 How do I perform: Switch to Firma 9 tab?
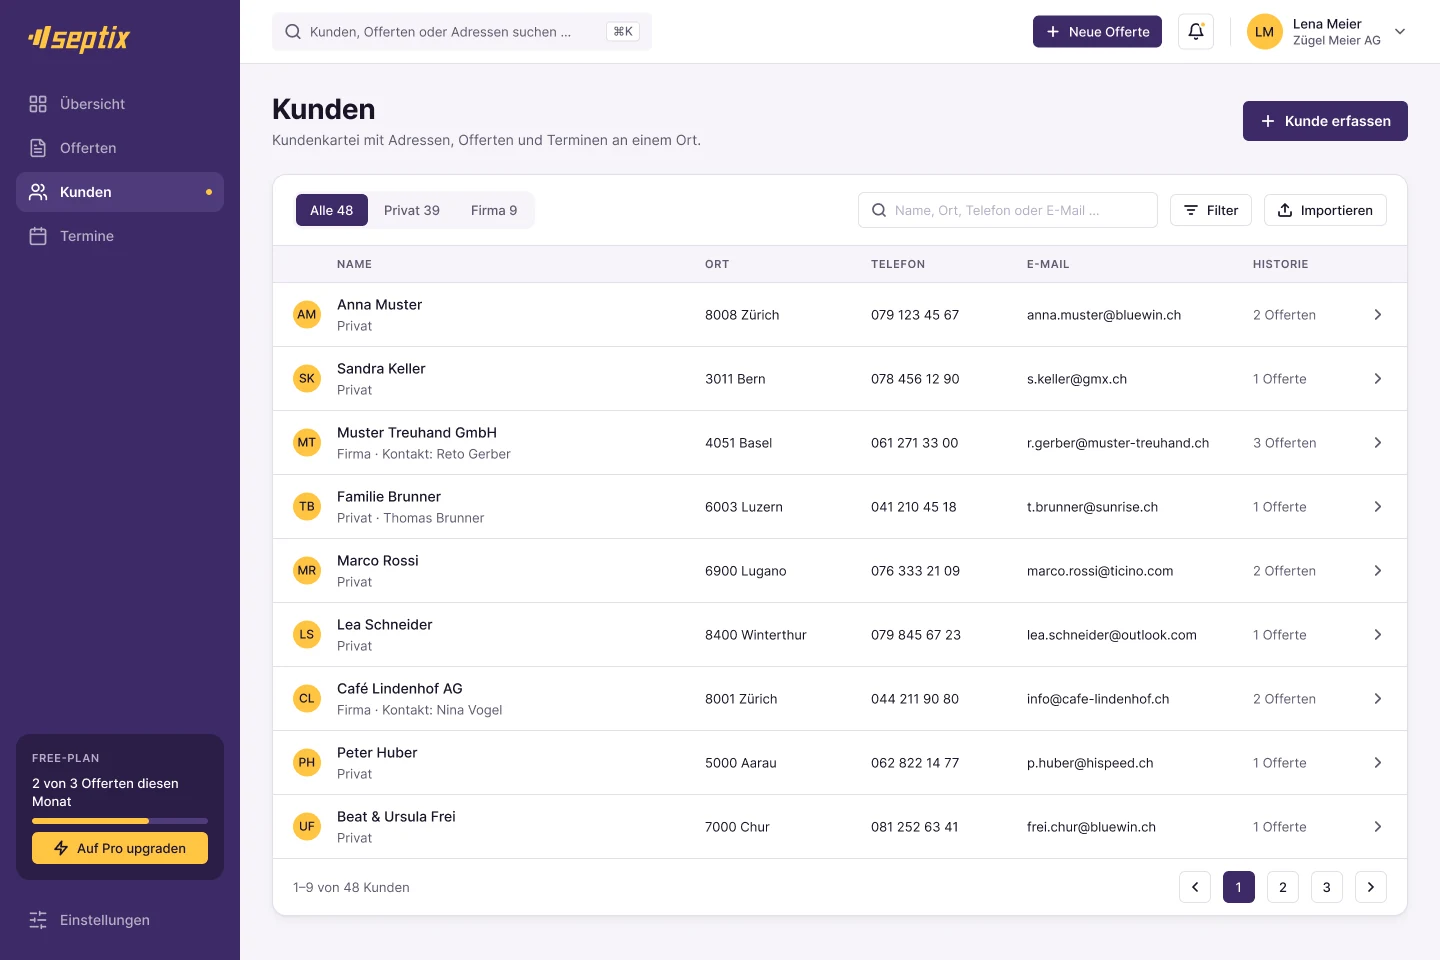tap(494, 210)
